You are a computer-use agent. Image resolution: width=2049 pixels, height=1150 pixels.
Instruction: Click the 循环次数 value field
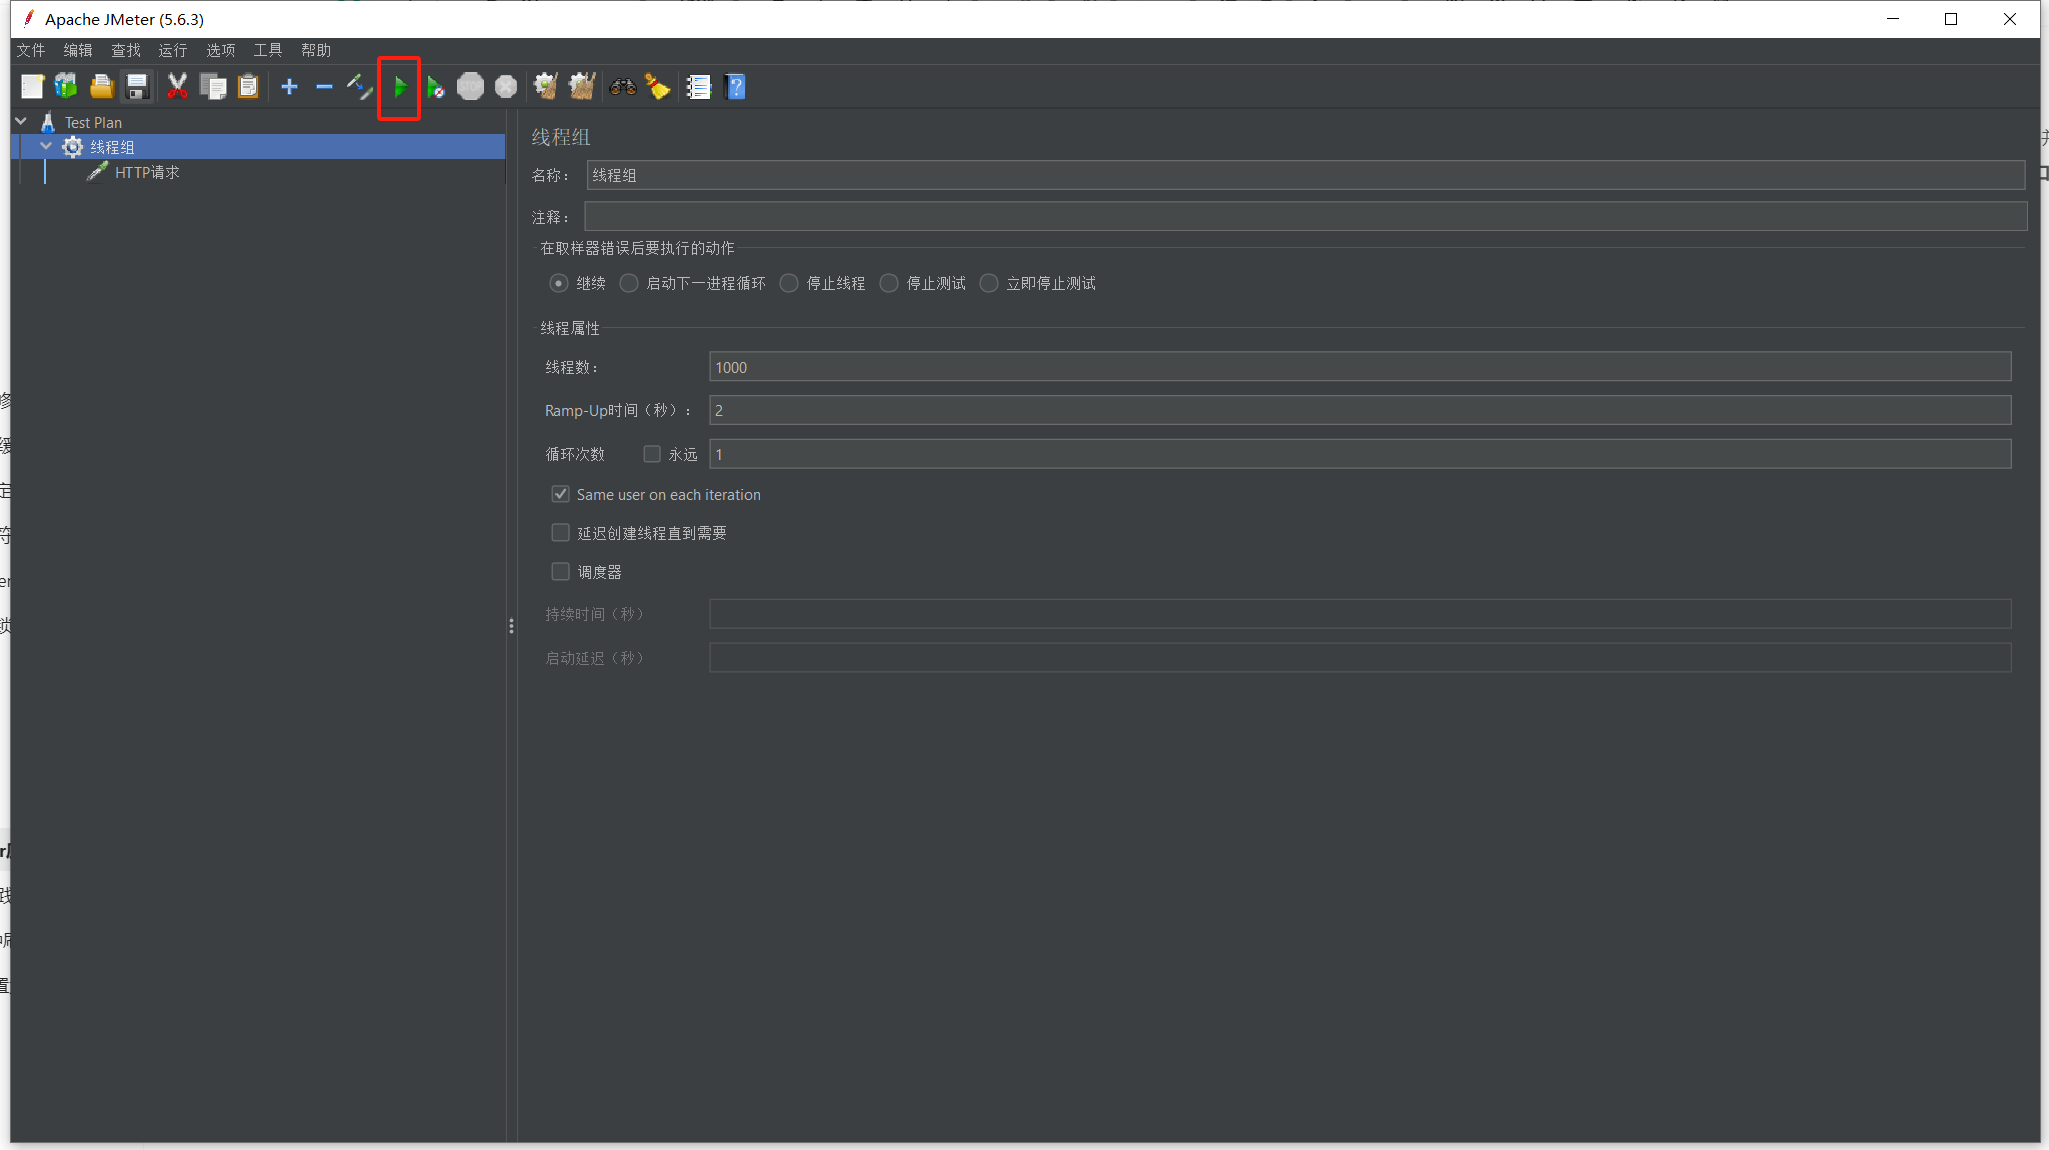pos(1360,454)
